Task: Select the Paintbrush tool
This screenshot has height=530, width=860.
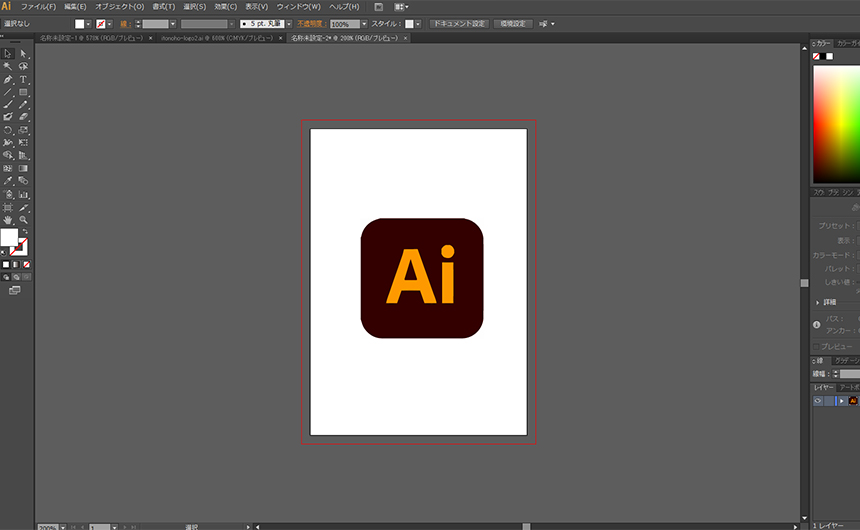Action: pos(8,104)
